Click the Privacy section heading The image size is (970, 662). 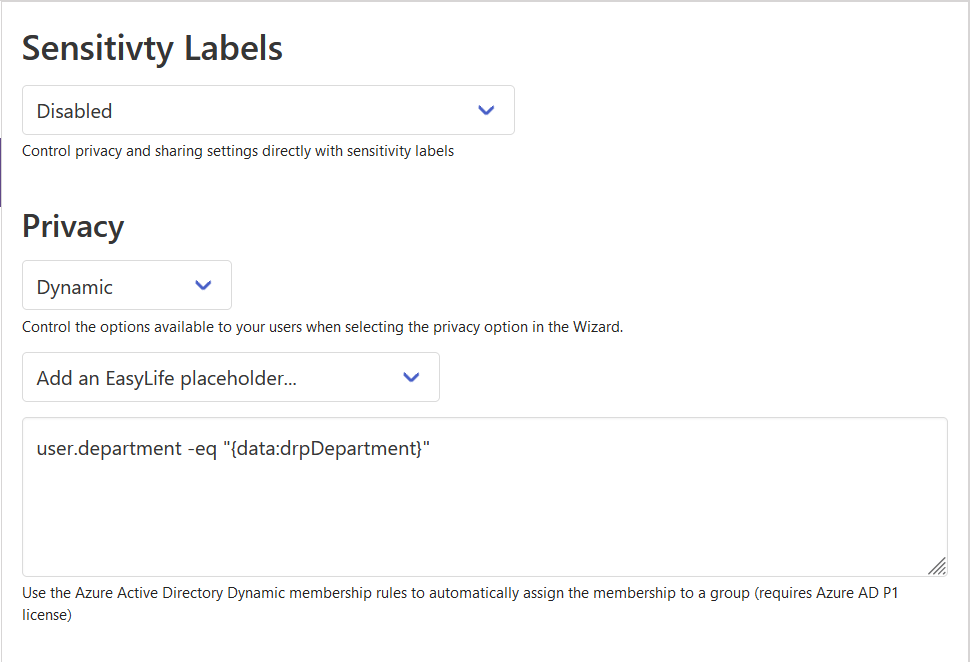pyautogui.click(x=72, y=226)
